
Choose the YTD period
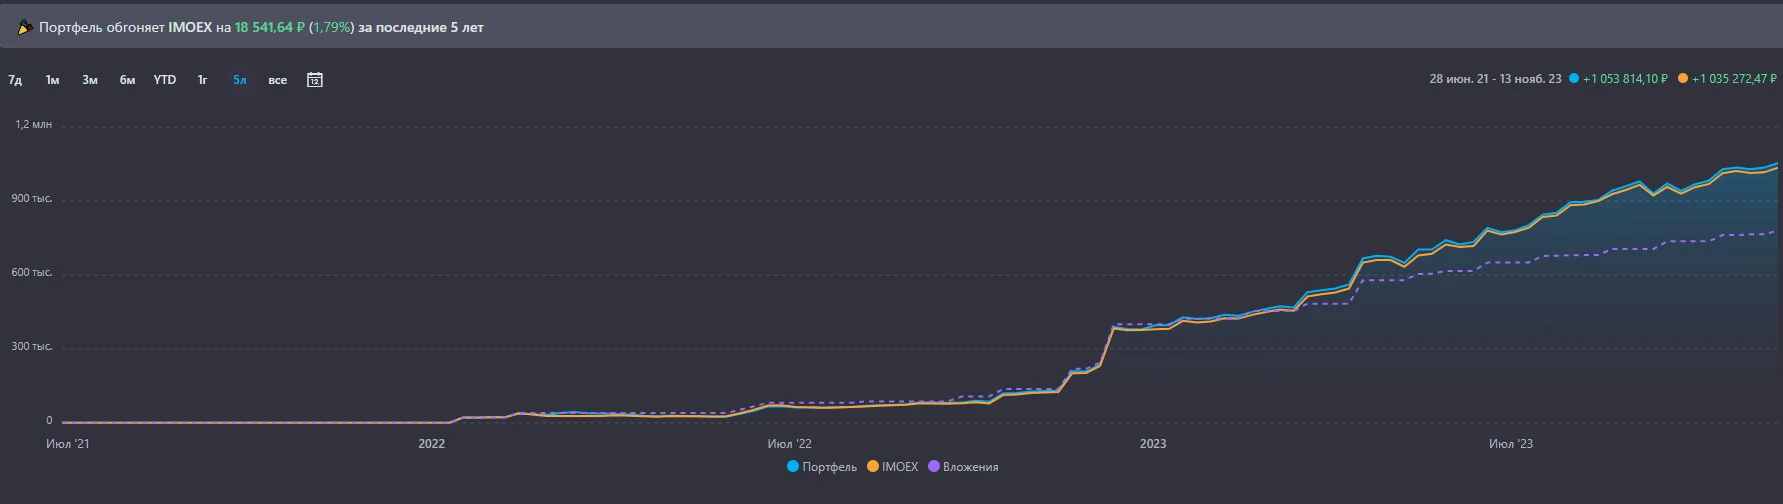(x=165, y=80)
